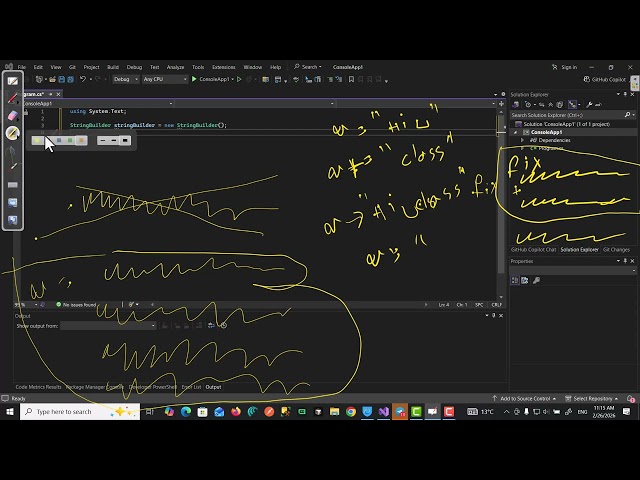Select the pink eraser annotation tool
This screenshot has height=480, width=640.
click(13, 116)
